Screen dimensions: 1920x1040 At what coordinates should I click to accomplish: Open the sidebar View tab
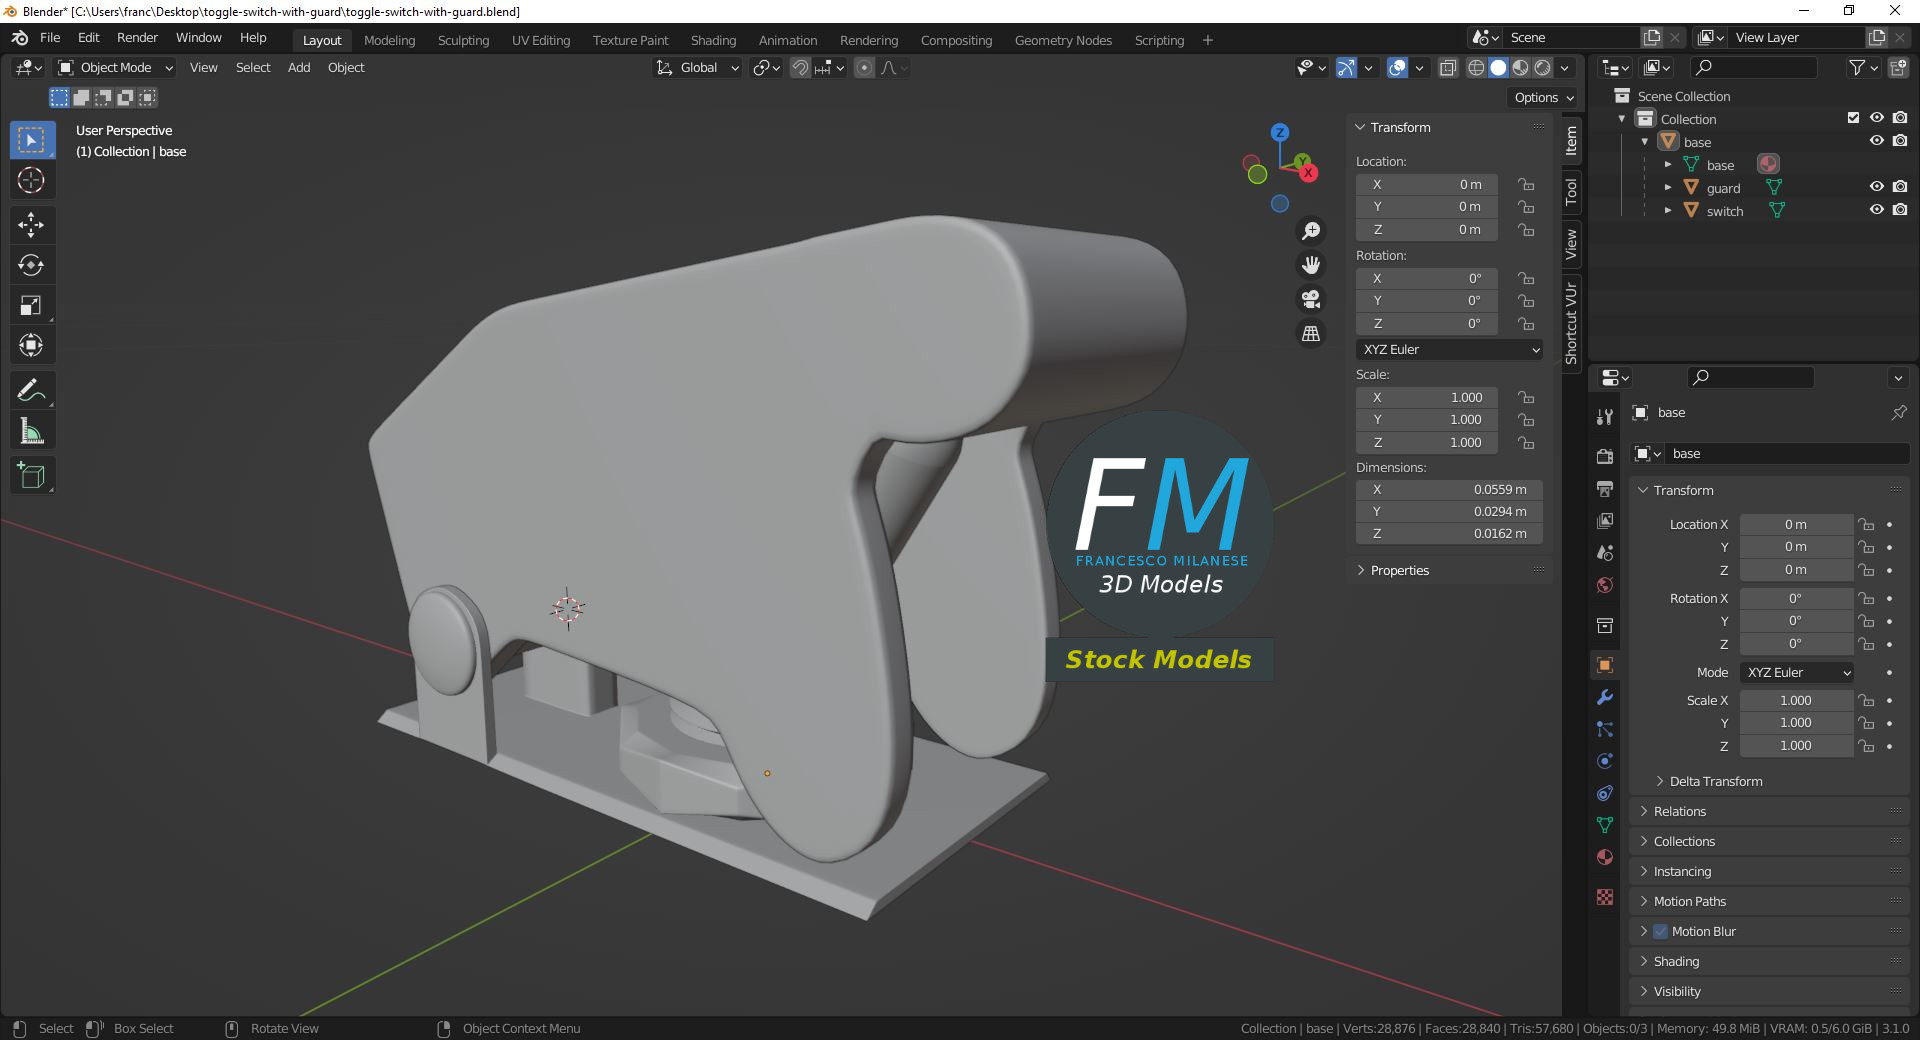[x=1572, y=244]
